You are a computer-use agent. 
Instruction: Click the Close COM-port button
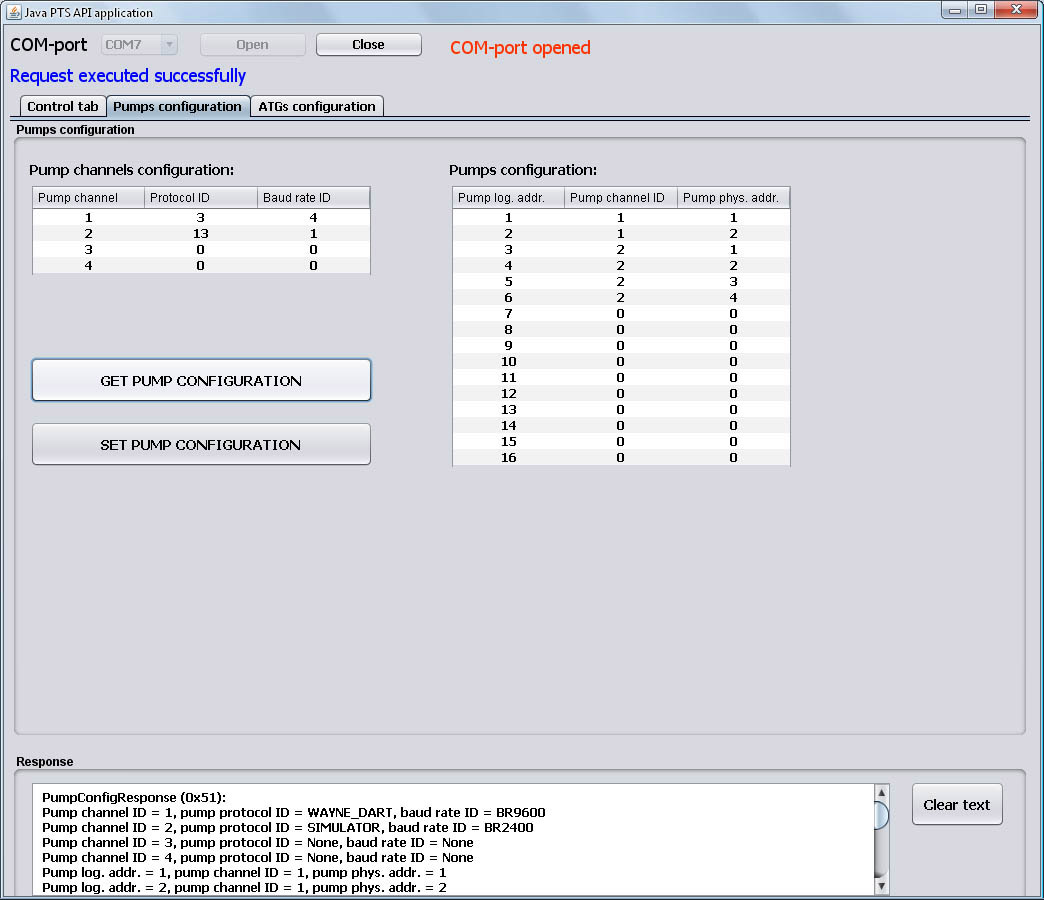tap(368, 45)
